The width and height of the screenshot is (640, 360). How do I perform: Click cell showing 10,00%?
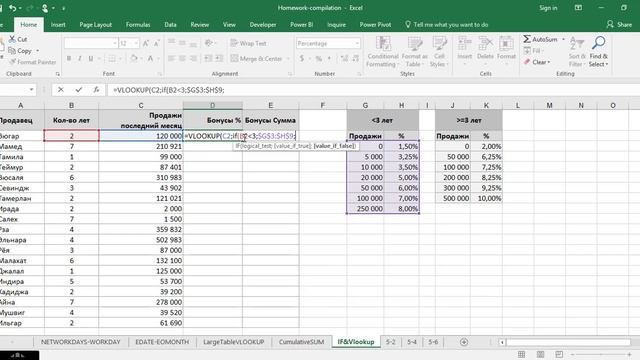[486, 198]
